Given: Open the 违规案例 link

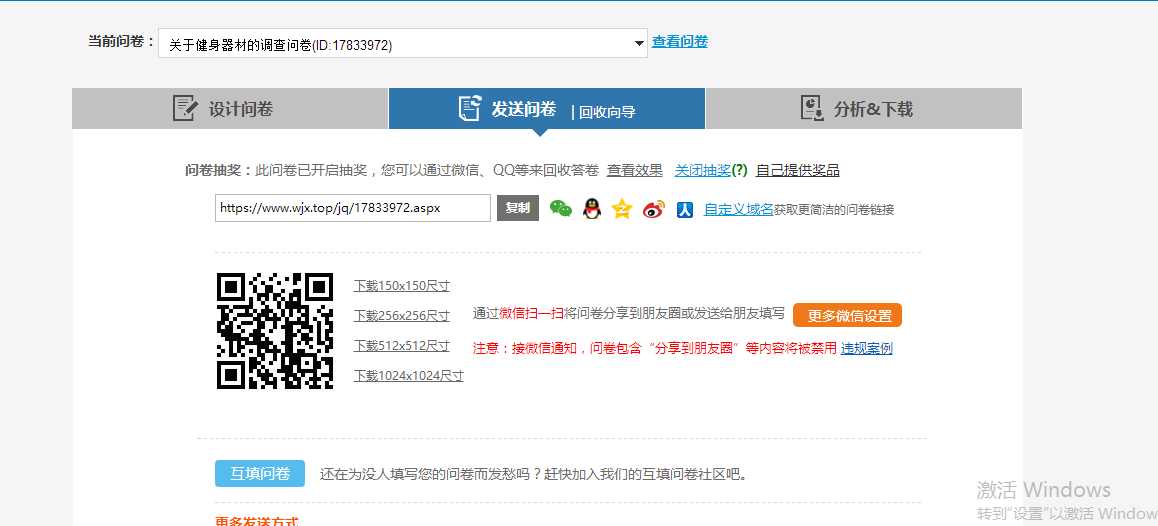Looking at the screenshot, I should coord(866,348).
